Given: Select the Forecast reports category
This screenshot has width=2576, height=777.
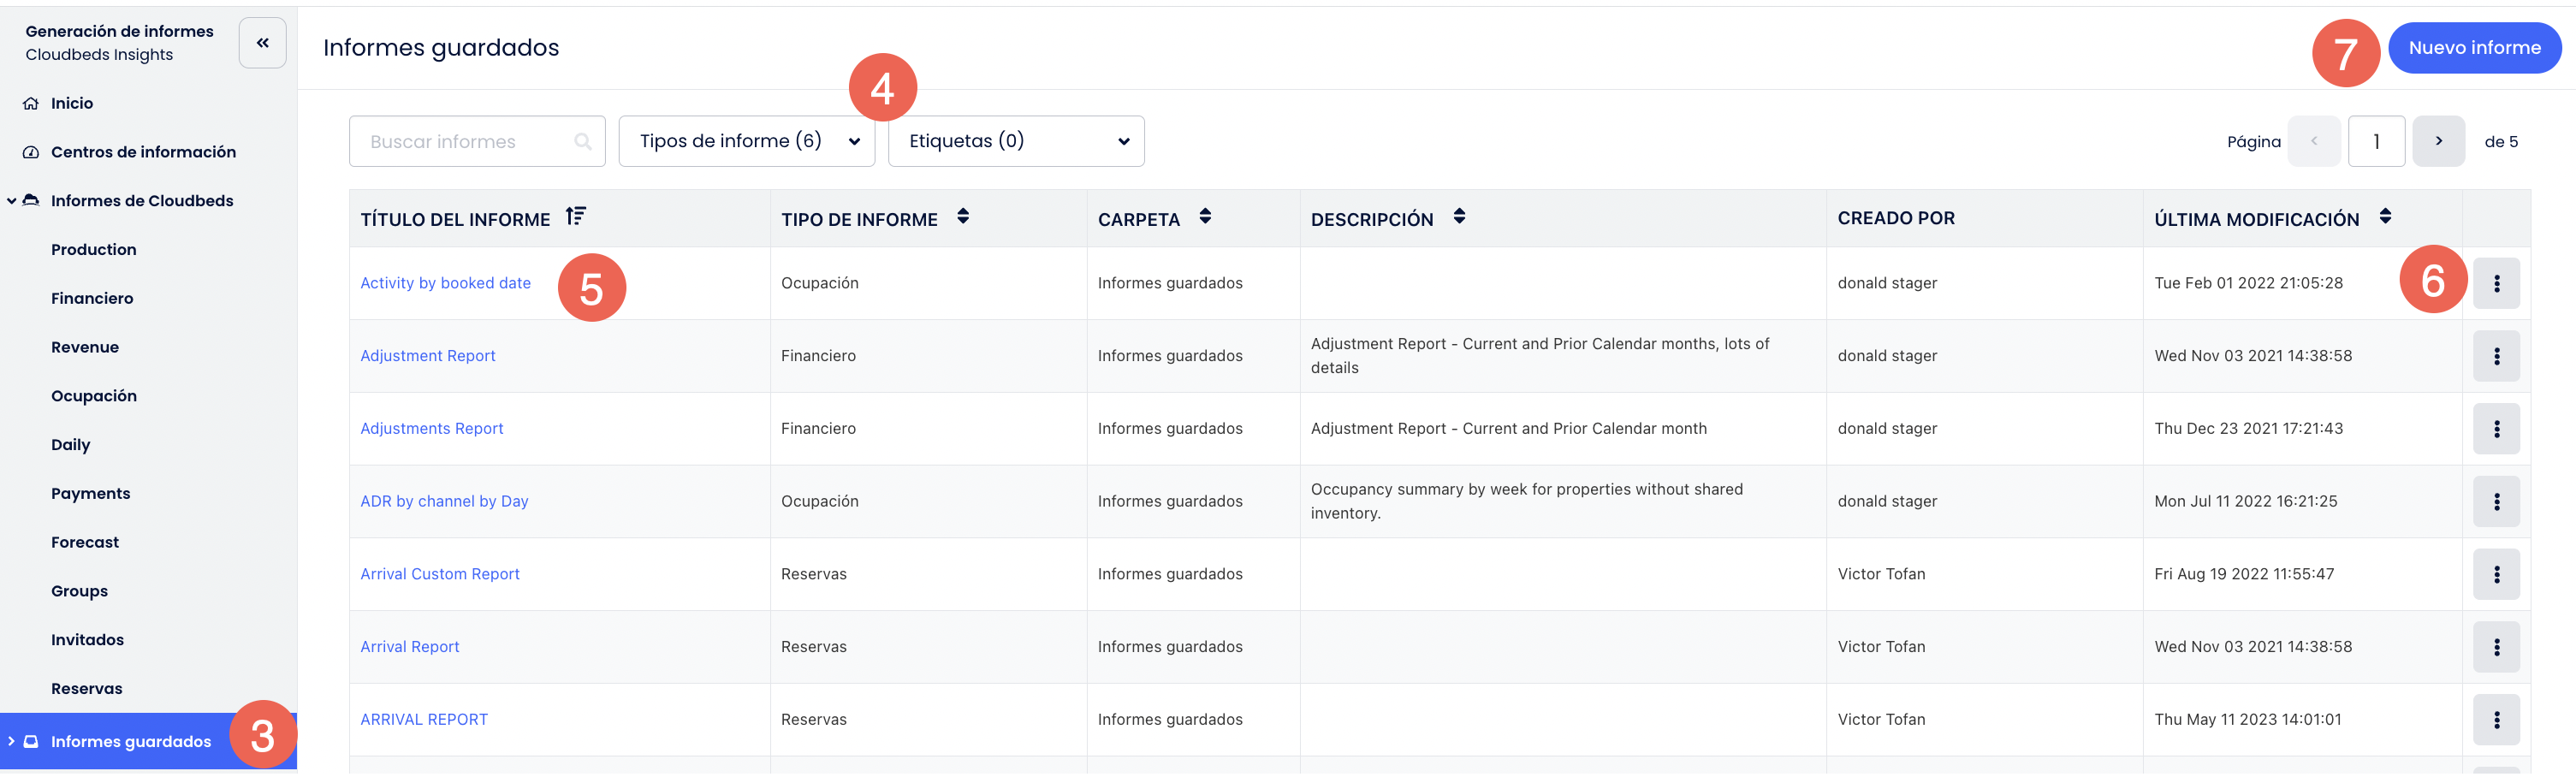Looking at the screenshot, I should (x=85, y=542).
